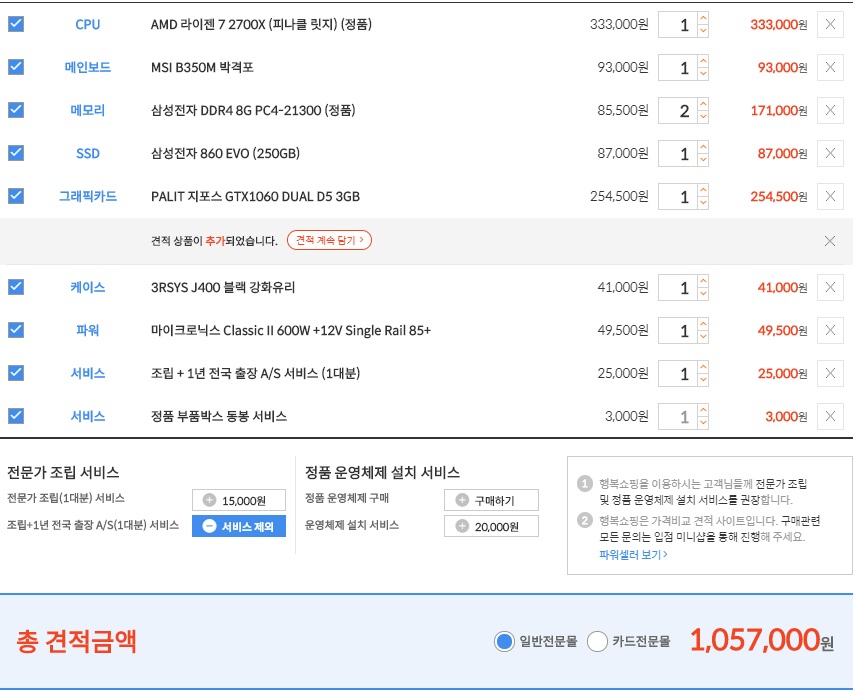Uncheck the 메모리 item checkbox
The image size is (856, 691).
[16, 110]
